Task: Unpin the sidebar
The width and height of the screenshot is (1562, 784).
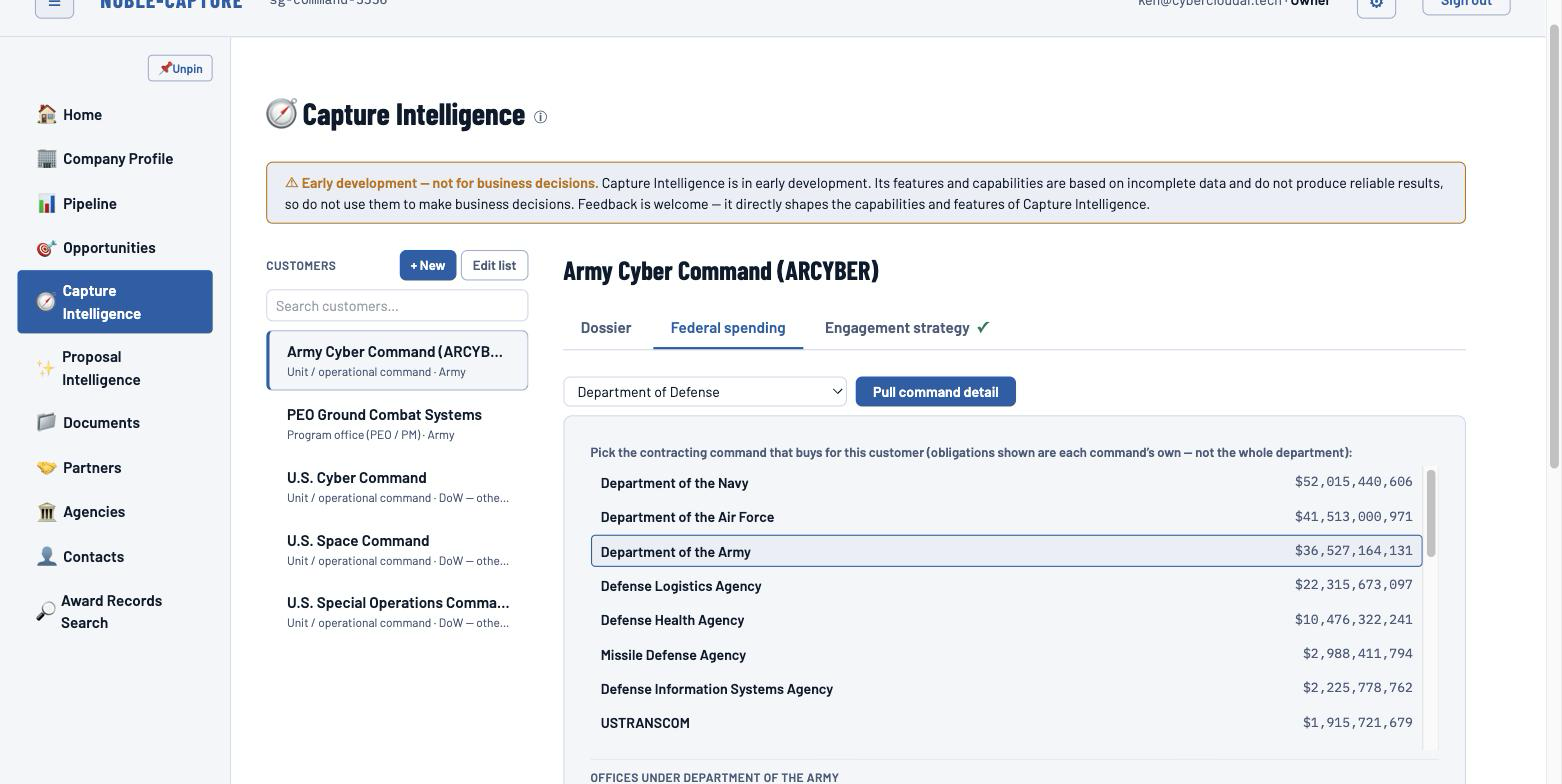Action: (180, 68)
